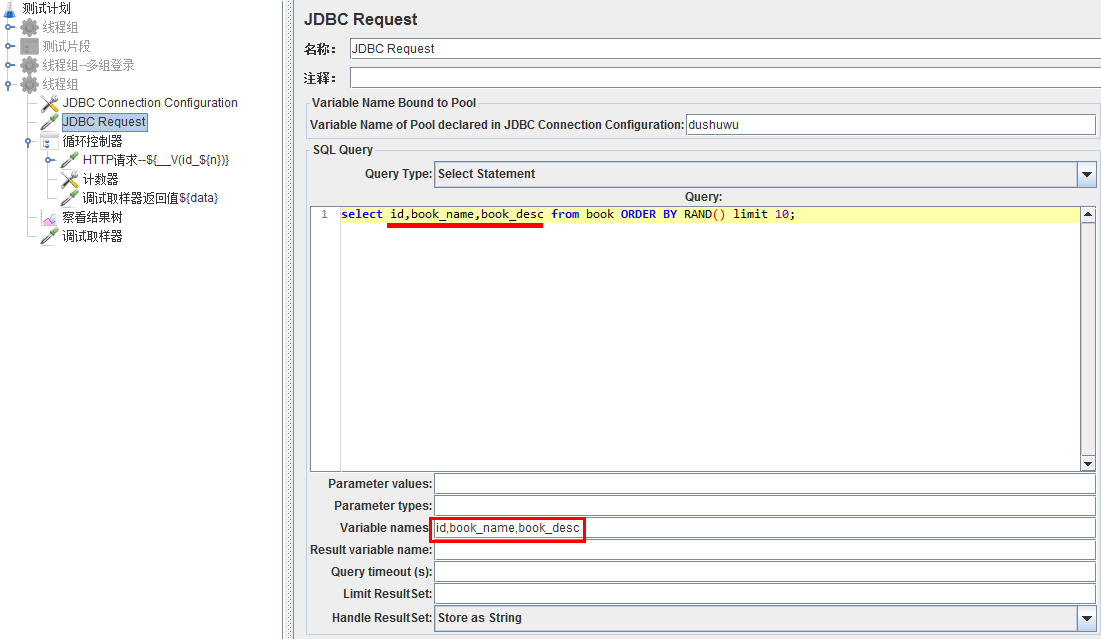Click the Result variable name field

tap(765, 550)
